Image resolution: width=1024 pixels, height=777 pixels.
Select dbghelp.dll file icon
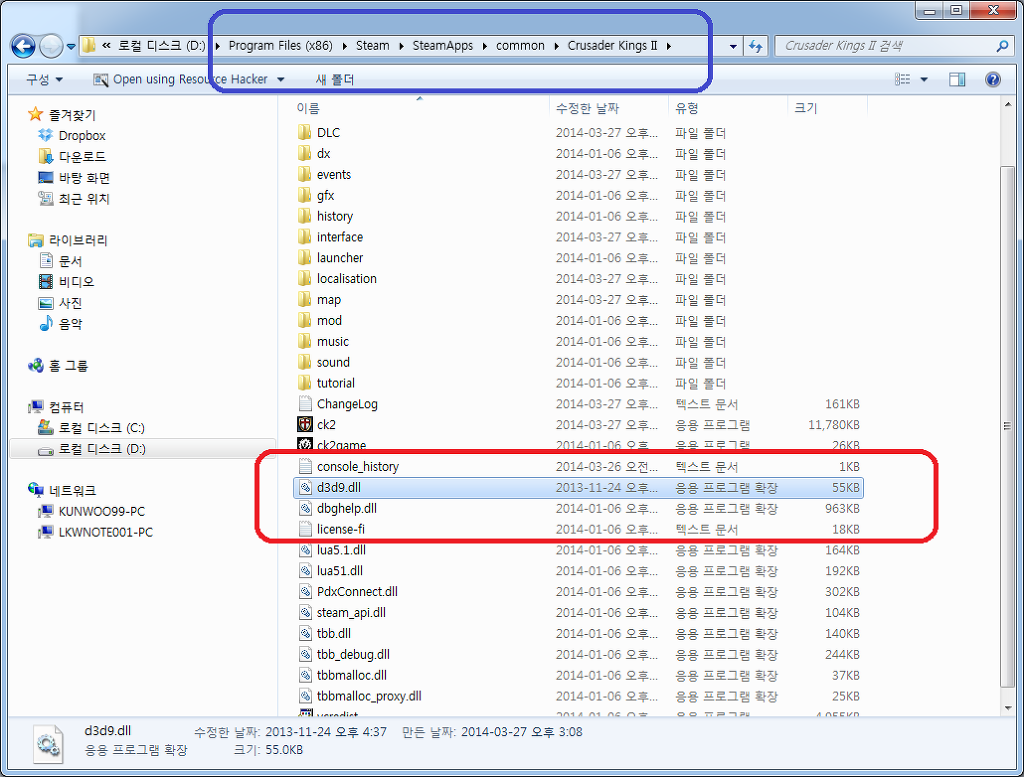pos(305,508)
